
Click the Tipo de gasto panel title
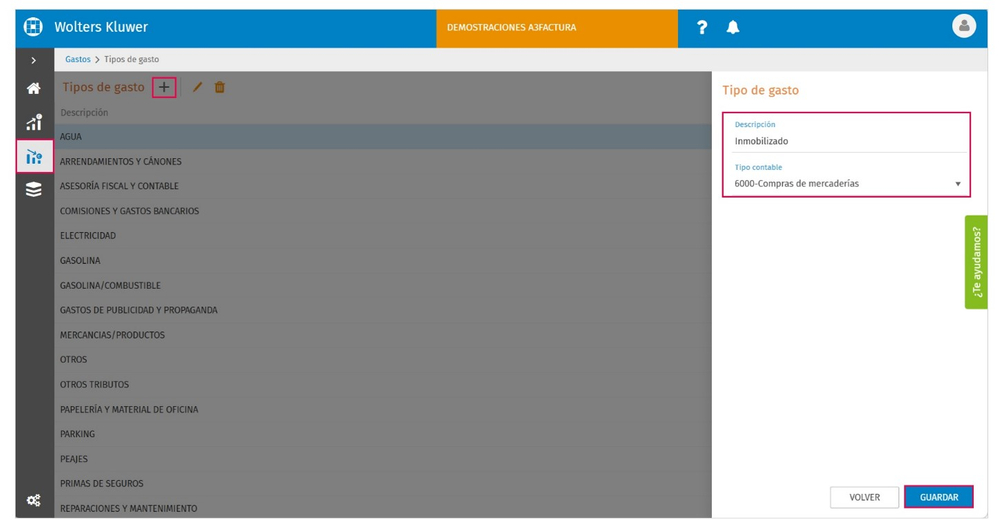760,90
